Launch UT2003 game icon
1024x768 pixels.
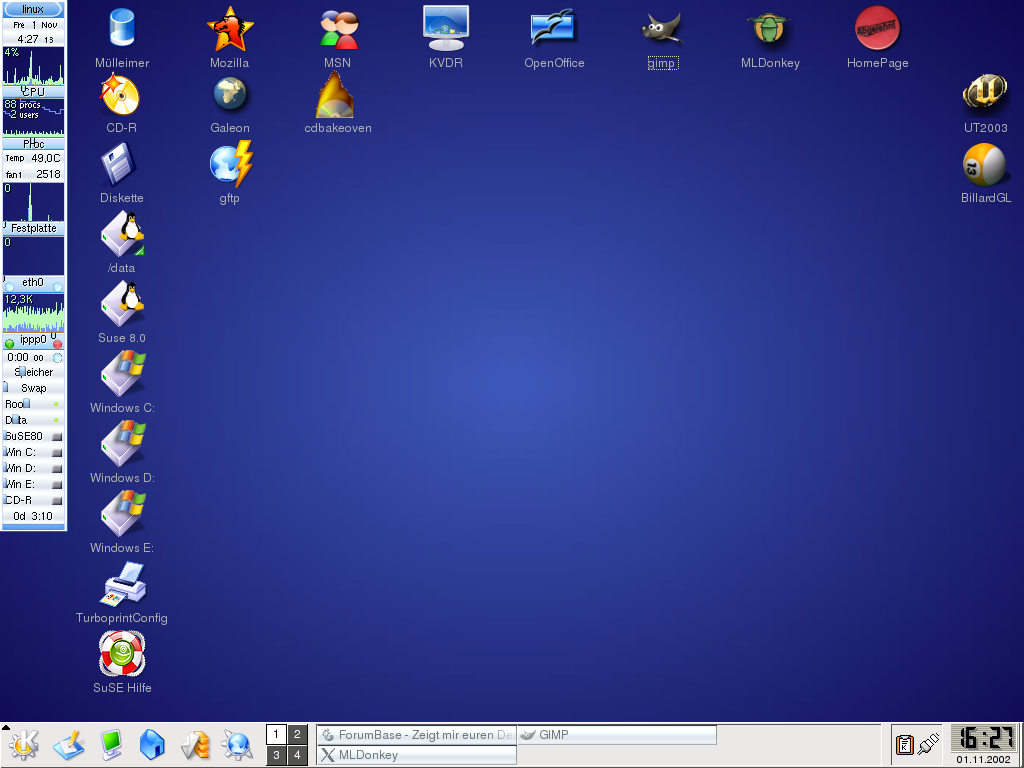point(985,94)
